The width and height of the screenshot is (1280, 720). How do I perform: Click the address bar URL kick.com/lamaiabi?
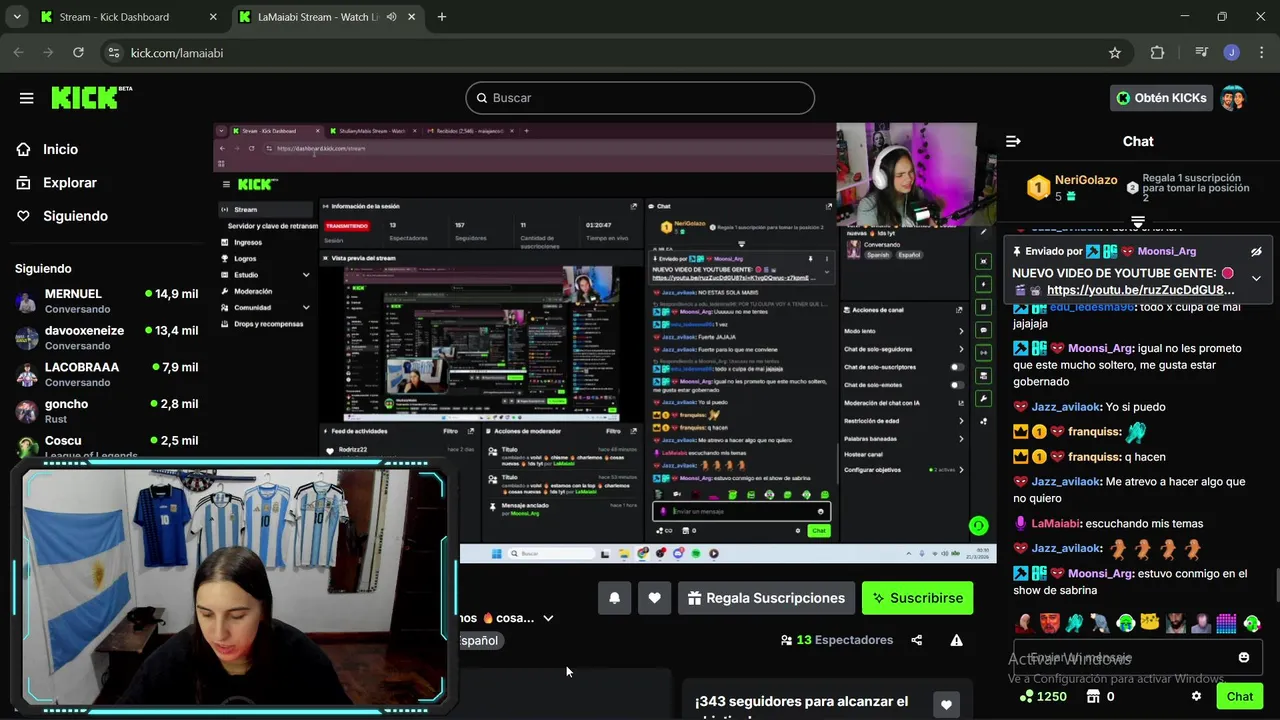pos(177,53)
